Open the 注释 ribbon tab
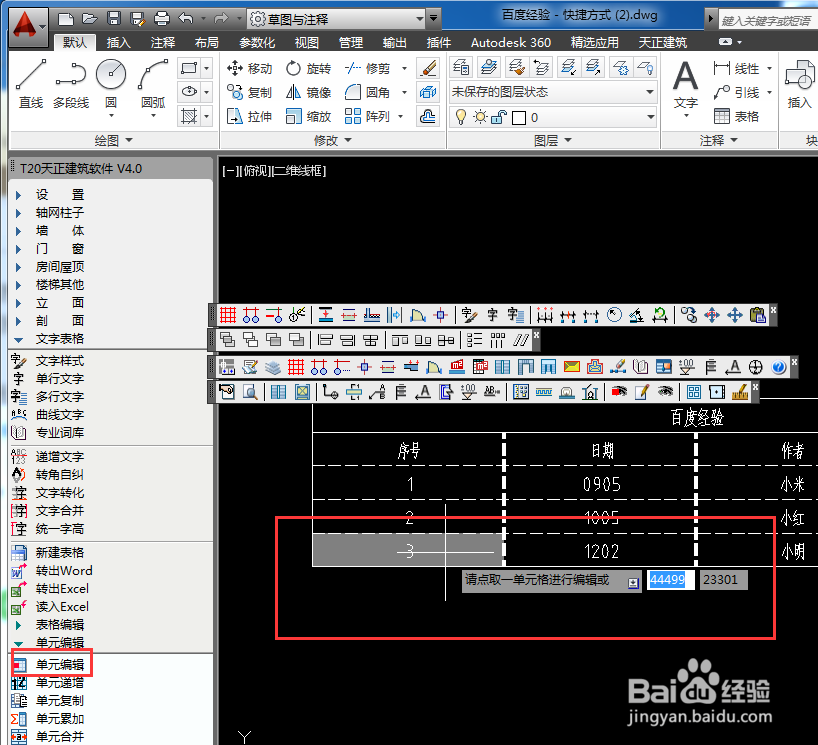This screenshot has width=818, height=745. 163,42
